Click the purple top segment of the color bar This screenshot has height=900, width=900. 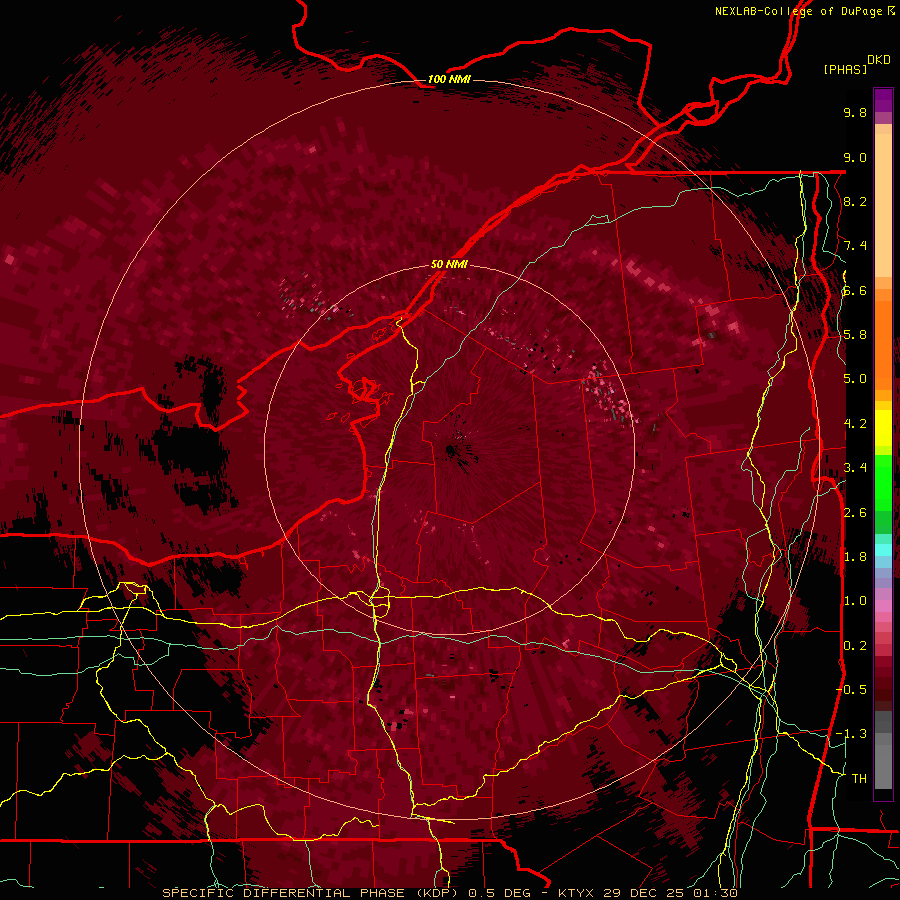tap(883, 100)
